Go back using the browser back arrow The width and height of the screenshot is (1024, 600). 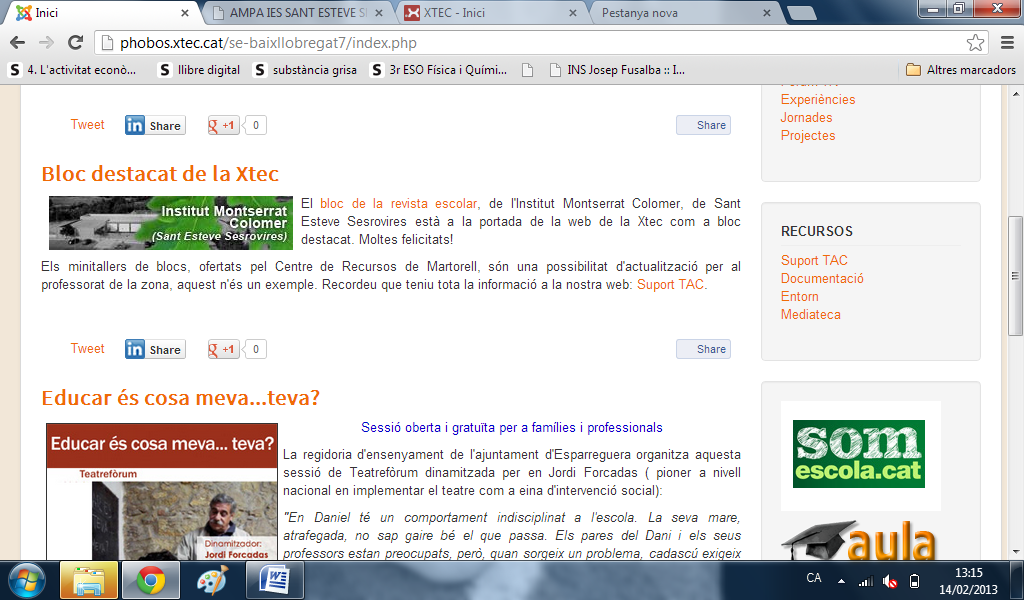[18, 43]
